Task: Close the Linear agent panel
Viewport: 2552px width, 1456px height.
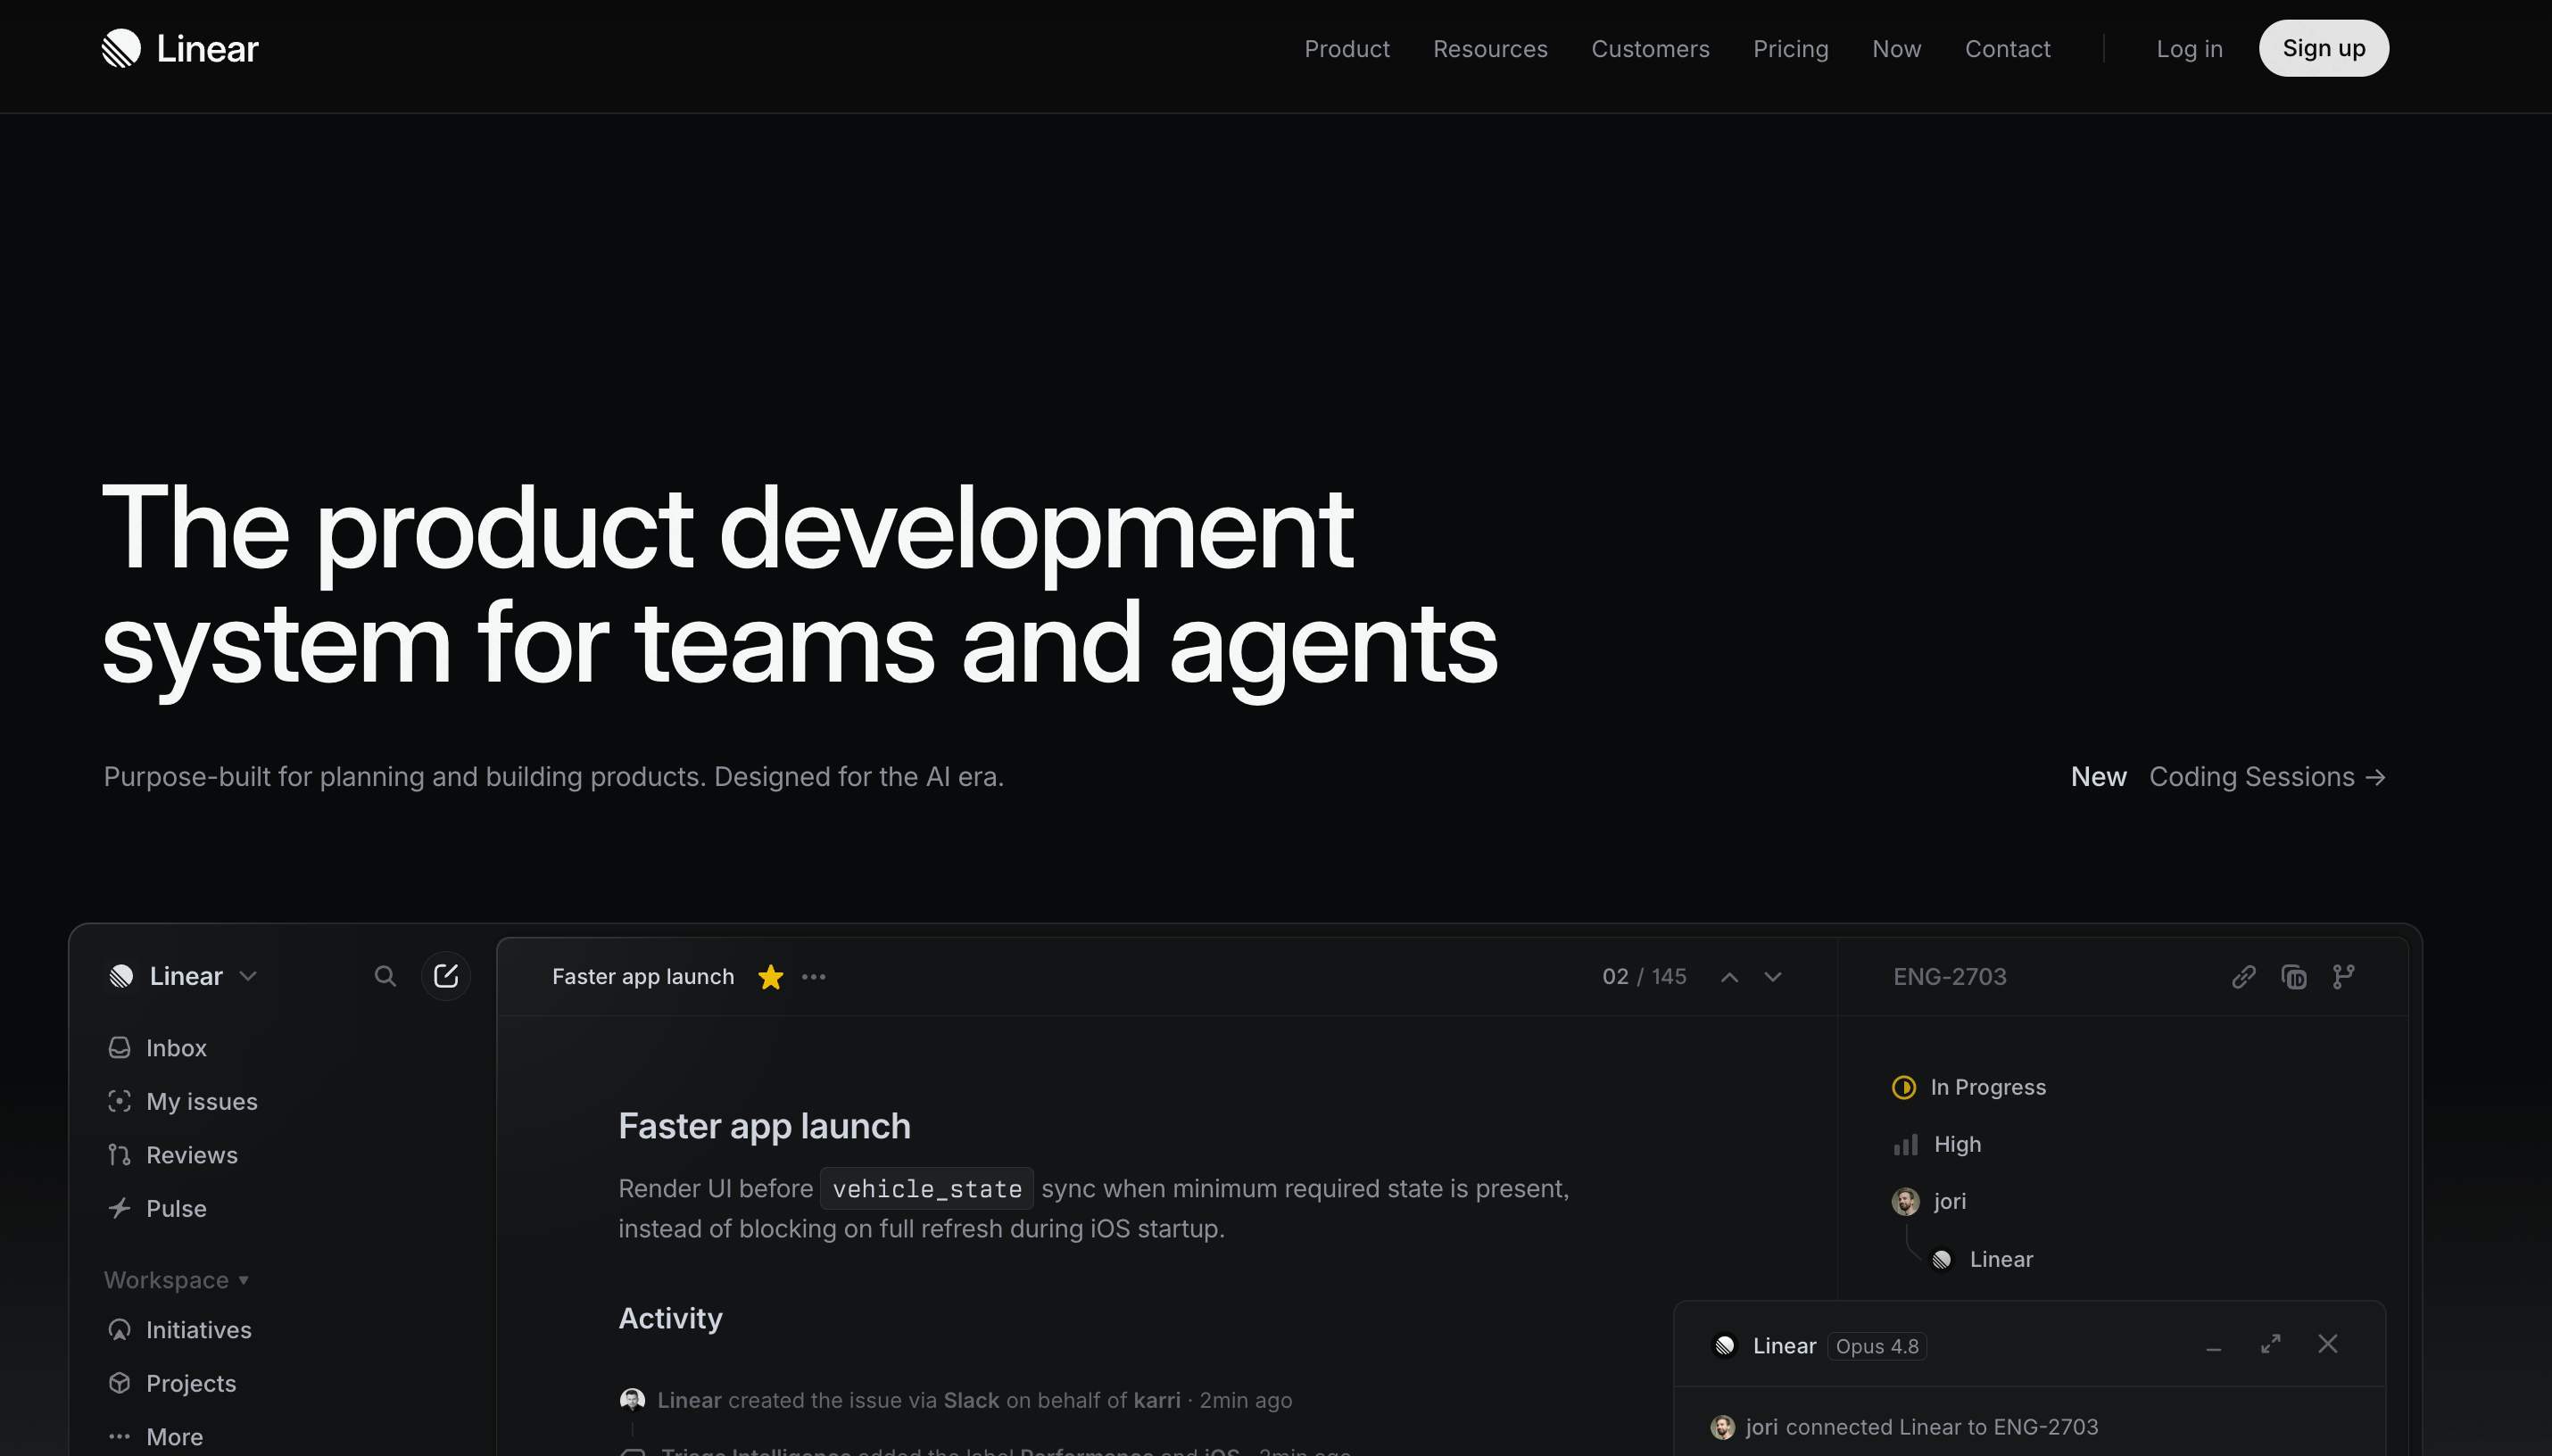Action: [2328, 1344]
